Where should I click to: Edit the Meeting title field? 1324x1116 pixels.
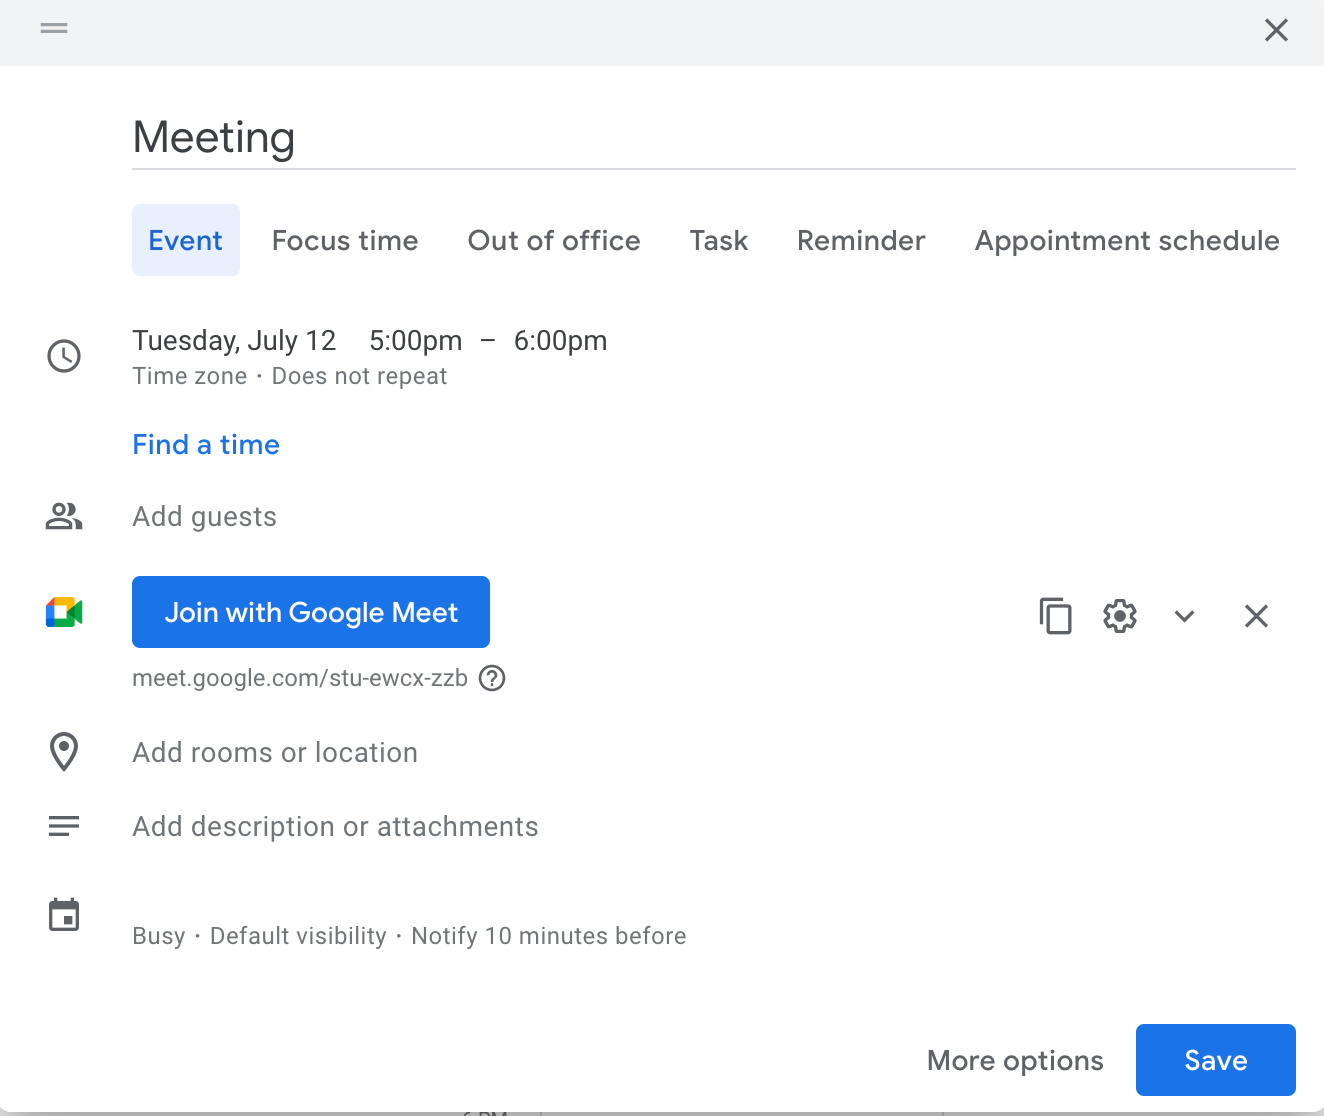coord(714,137)
